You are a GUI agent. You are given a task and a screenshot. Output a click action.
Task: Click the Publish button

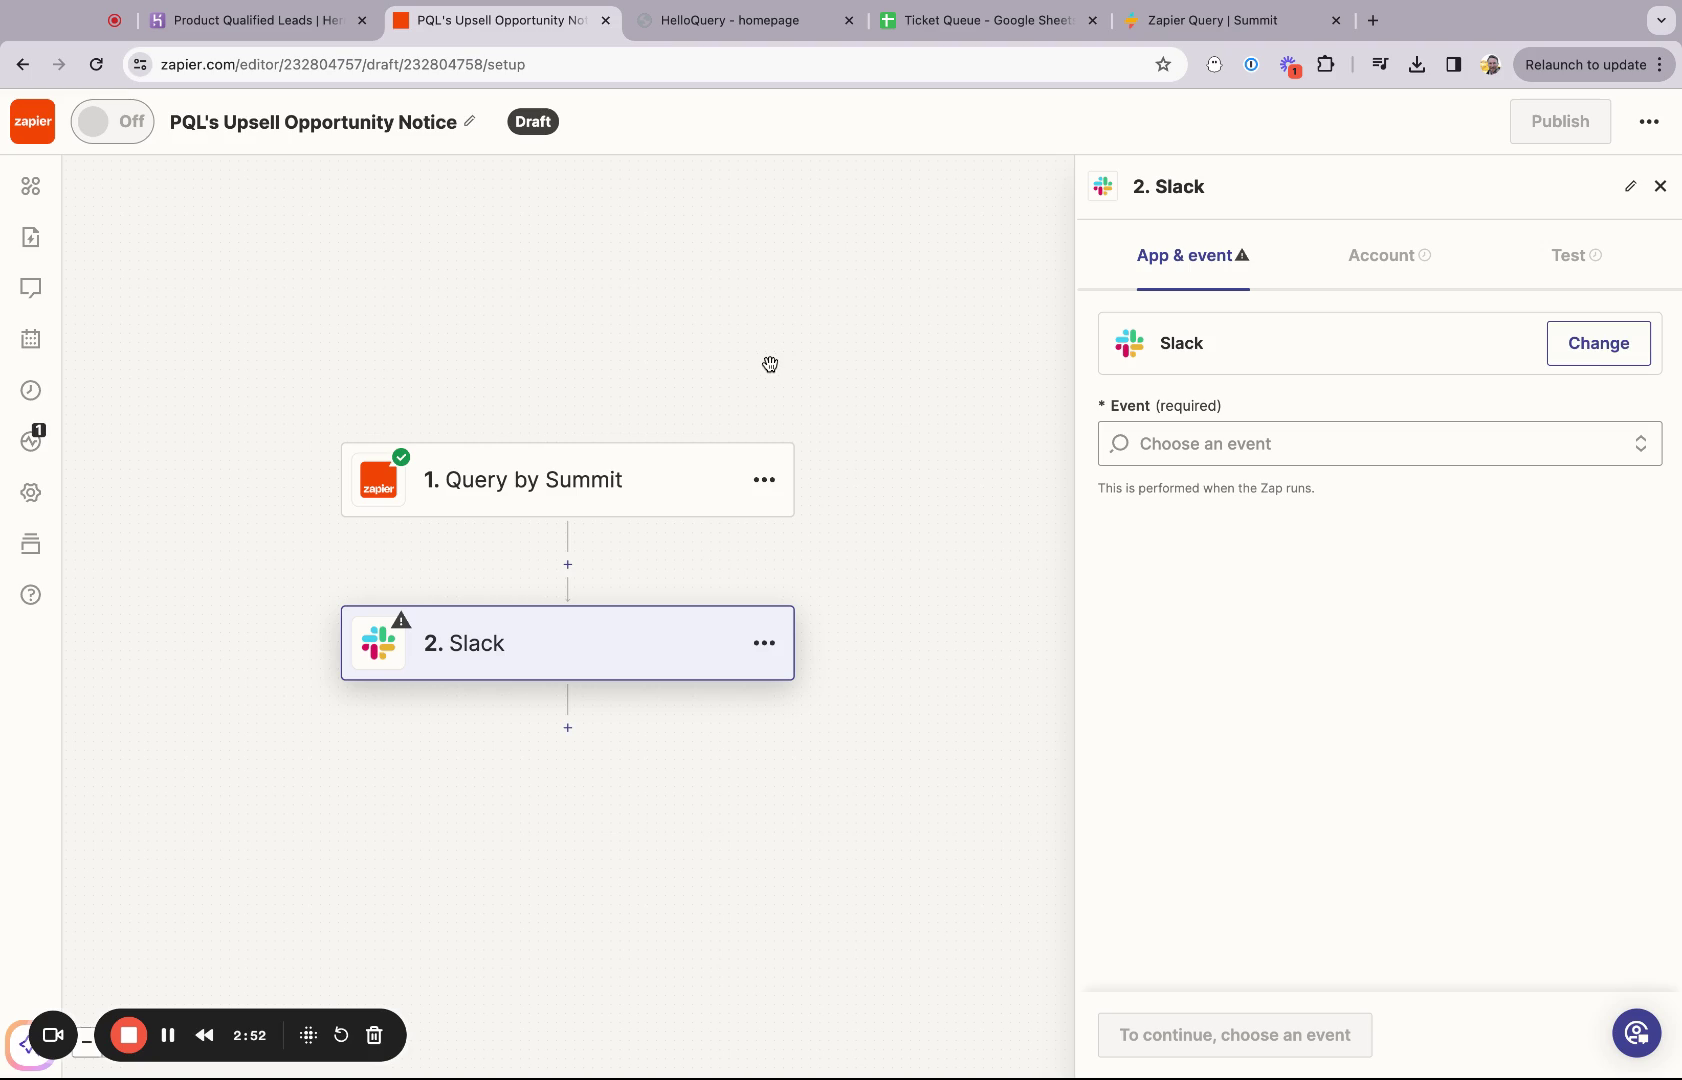[1560, 121]
